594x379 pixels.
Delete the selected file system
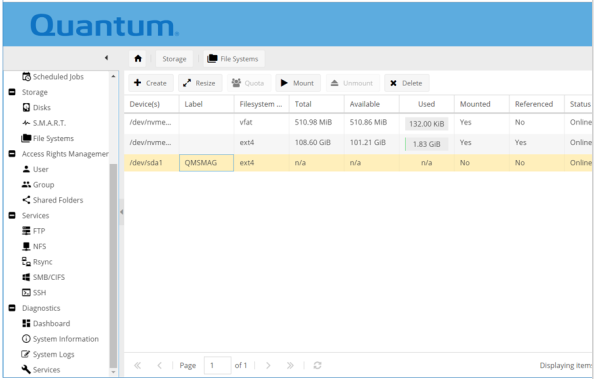click(x=406, y=83)
